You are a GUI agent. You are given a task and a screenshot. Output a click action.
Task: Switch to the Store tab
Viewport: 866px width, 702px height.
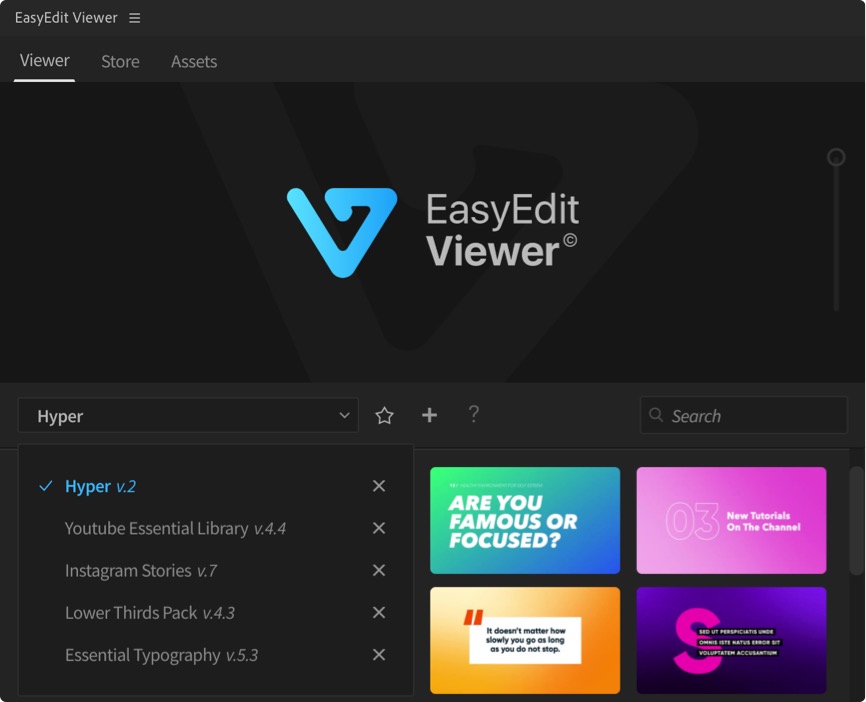(120, 62)
